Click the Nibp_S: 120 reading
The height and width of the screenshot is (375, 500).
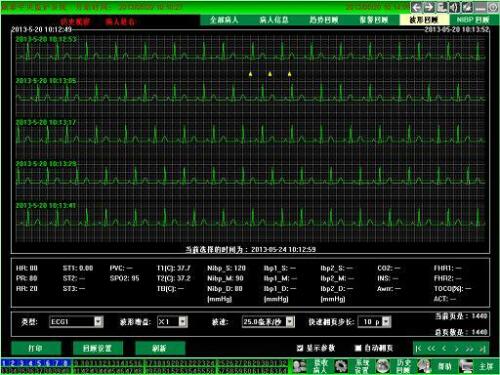coord(226,268)
